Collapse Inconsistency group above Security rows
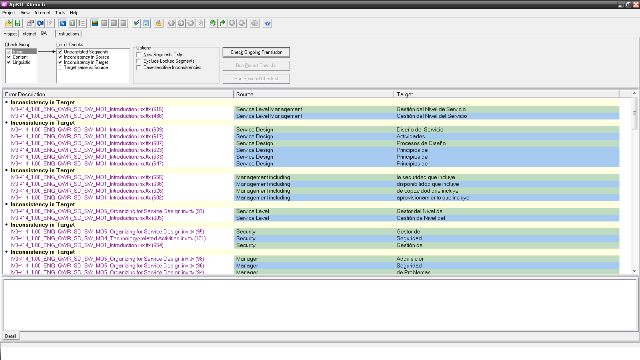The image size is (640, 360). pyautogui.click(x=7, y=225)
